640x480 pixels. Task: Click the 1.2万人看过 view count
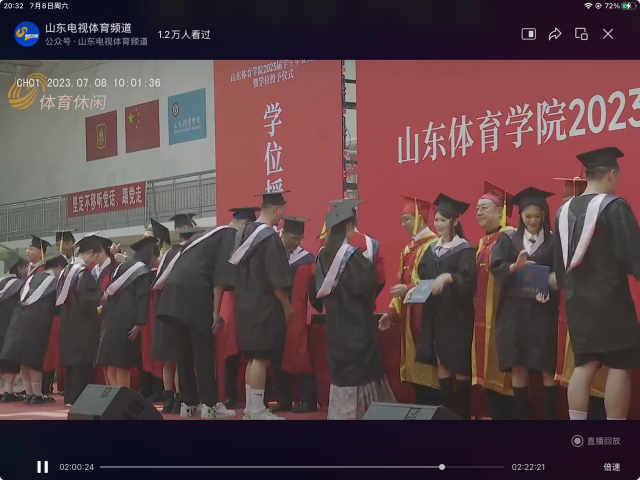coord(184,34)
